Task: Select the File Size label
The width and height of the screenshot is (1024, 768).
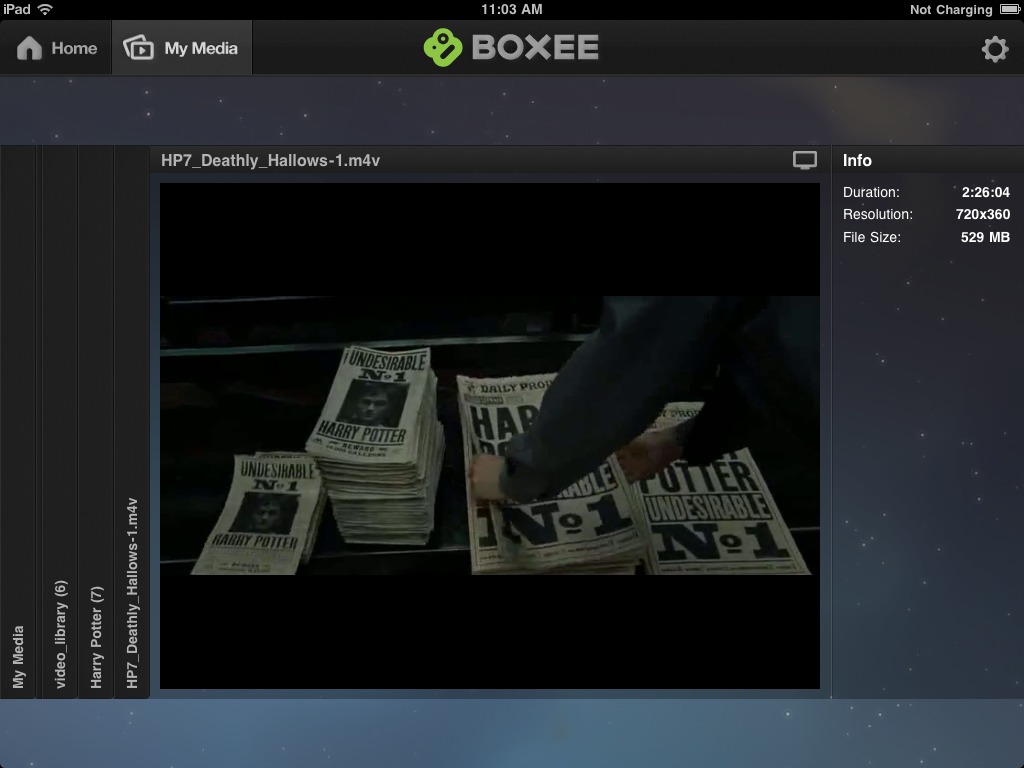Action: [872, 237]
